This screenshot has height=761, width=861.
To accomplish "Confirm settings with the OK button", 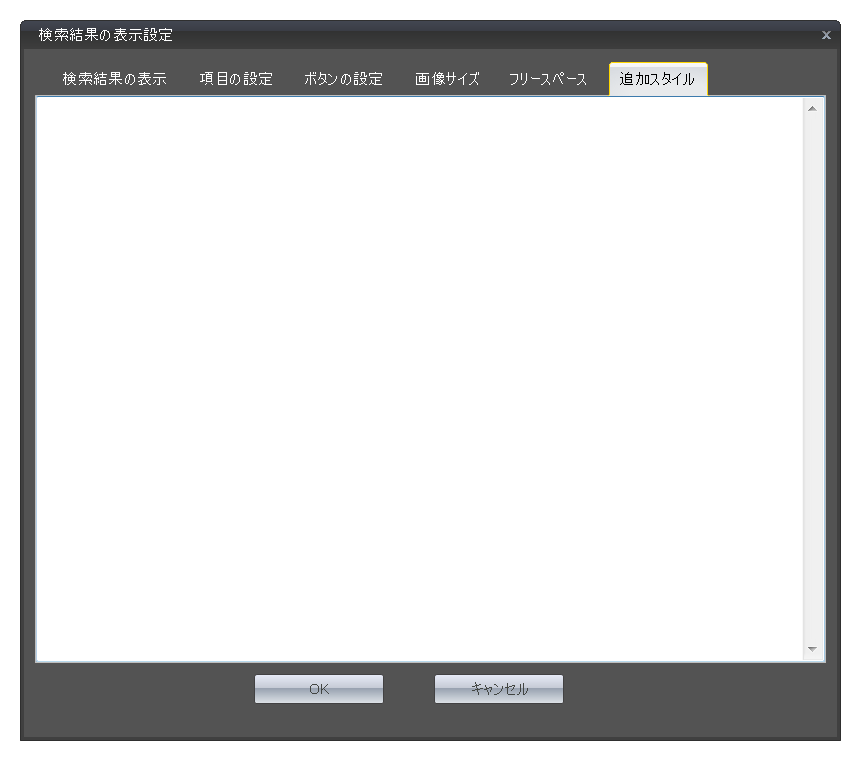I will click(x=318, y=689).
